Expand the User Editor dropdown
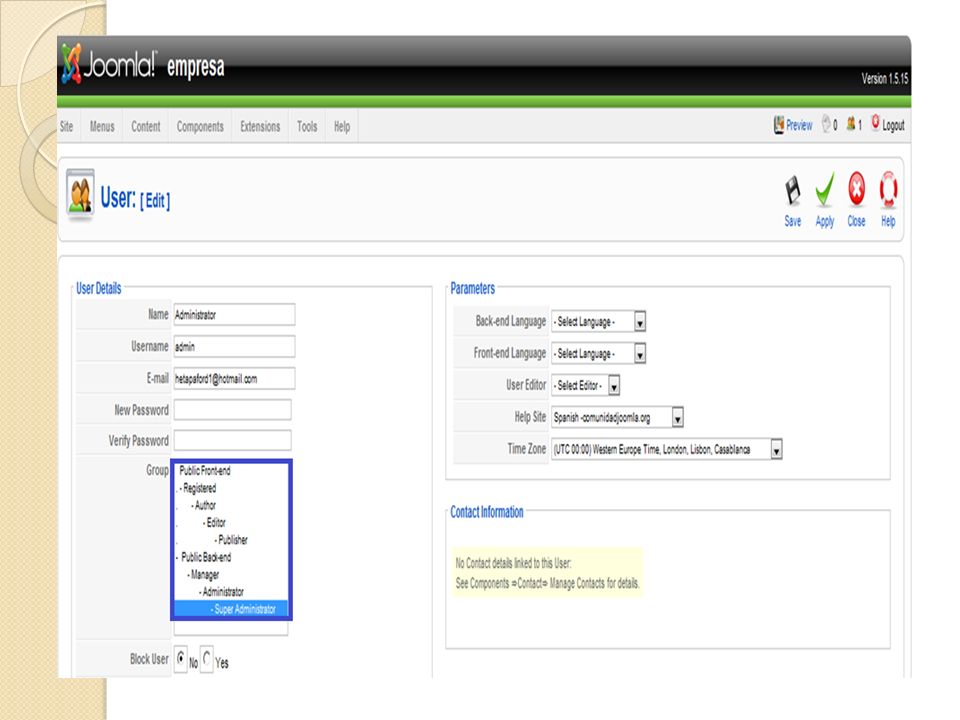Image resolution: width=960 pixels, height=720 pixels. pyautogui.click(x=586, y=385)
